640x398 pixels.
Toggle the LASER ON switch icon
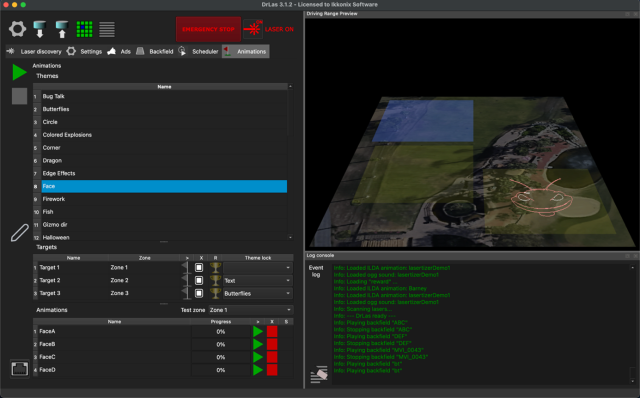(x=253, y=29)
